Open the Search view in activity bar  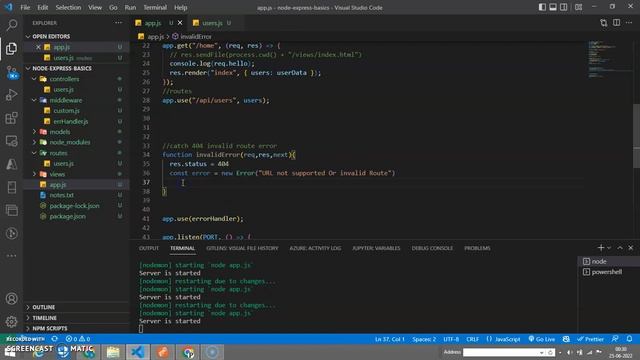coord(11,25)
